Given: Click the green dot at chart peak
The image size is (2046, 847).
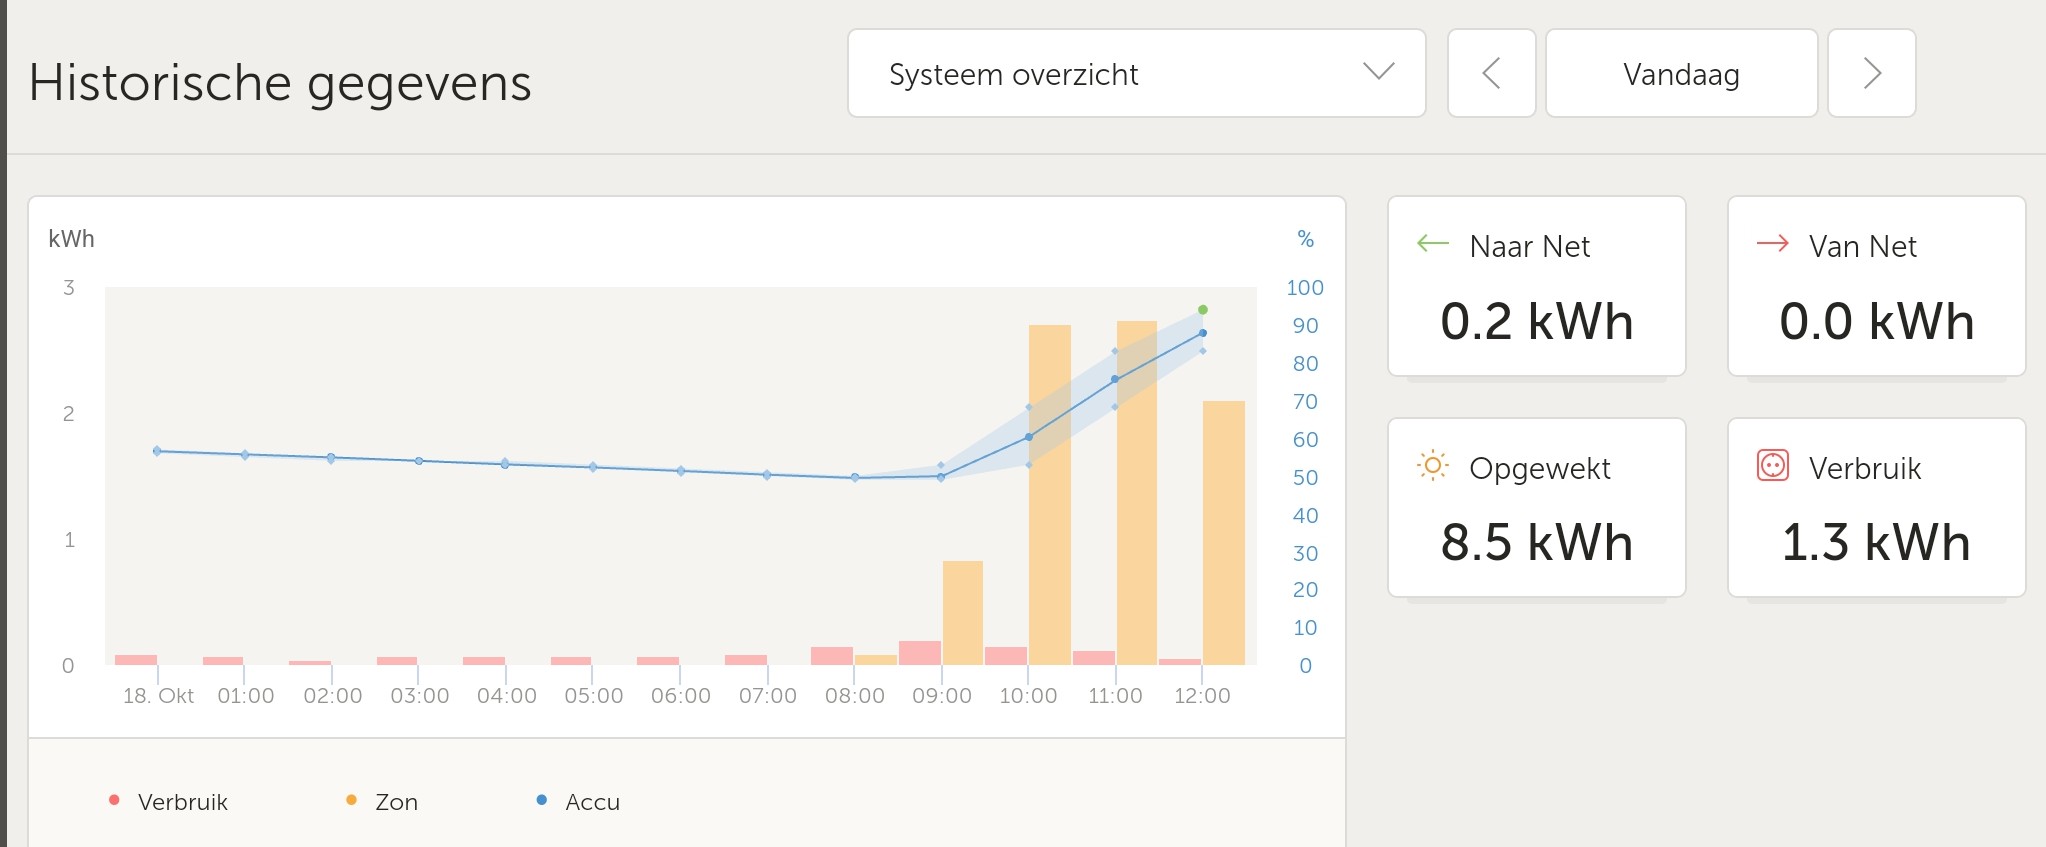Looking at the screenshot, I should [x=1203, y=310].
